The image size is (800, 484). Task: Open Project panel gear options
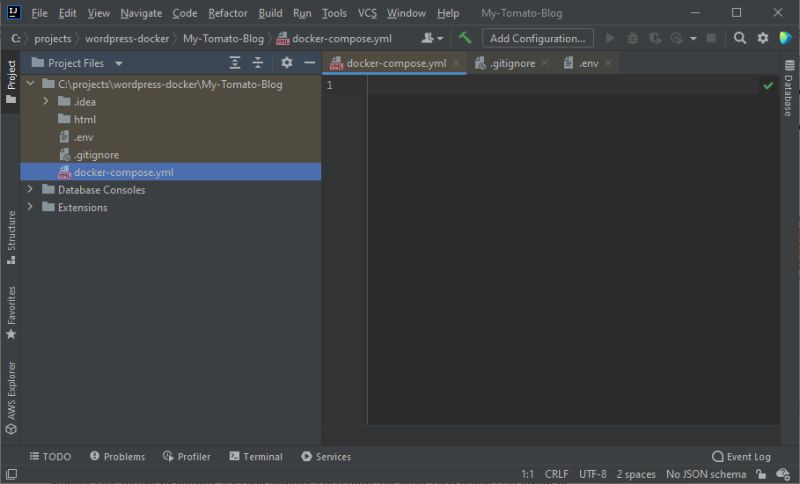tap(287, 63)
